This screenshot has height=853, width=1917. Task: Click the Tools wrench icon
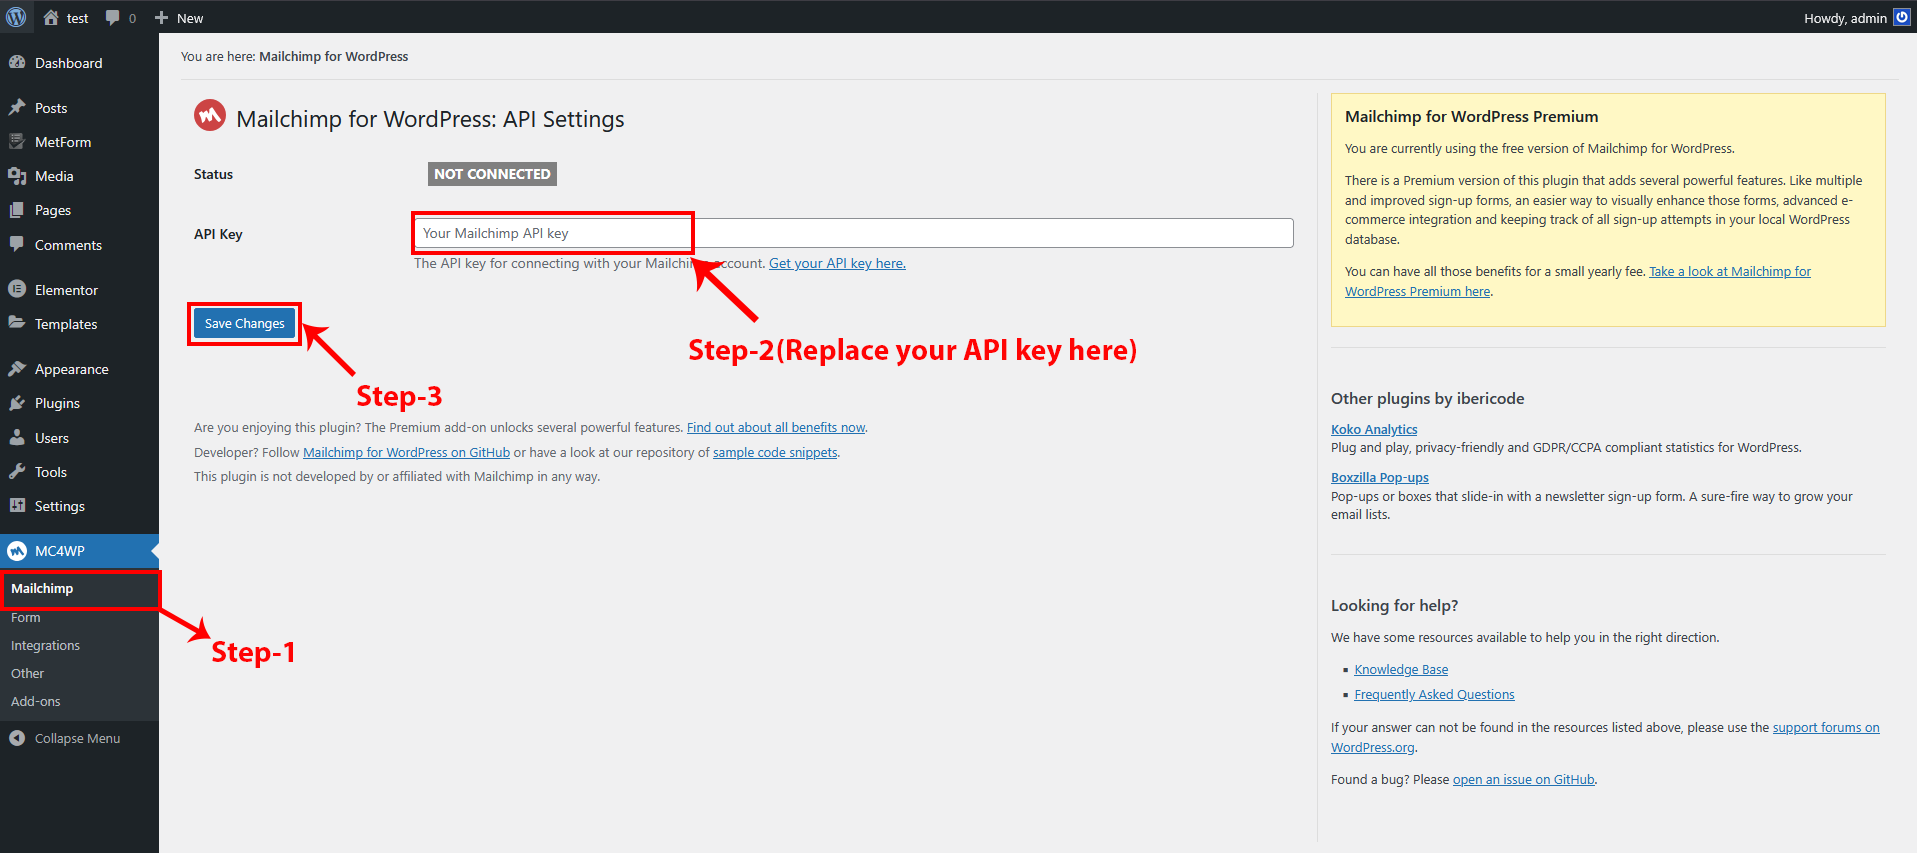click(17, 472)
